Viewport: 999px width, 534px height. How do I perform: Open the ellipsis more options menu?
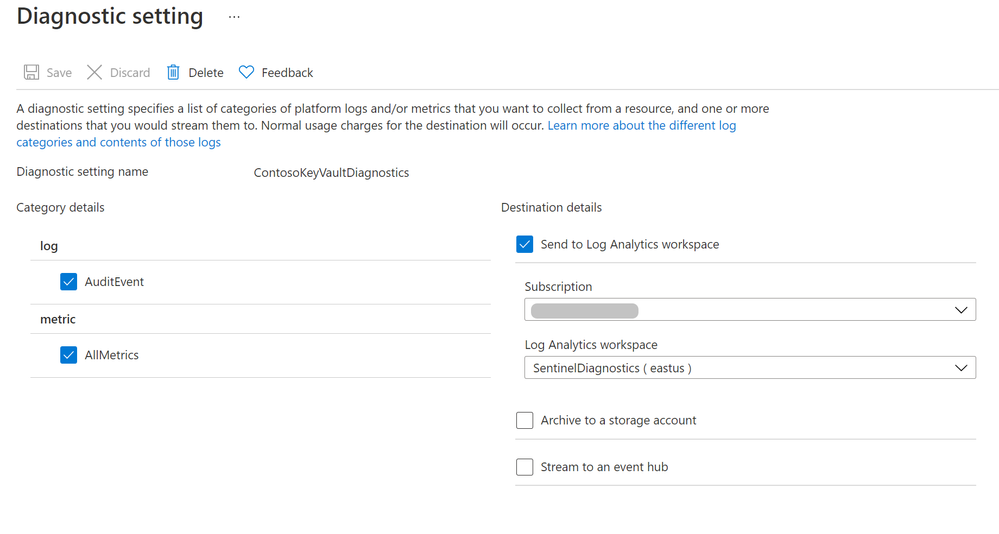click(234, 17)
